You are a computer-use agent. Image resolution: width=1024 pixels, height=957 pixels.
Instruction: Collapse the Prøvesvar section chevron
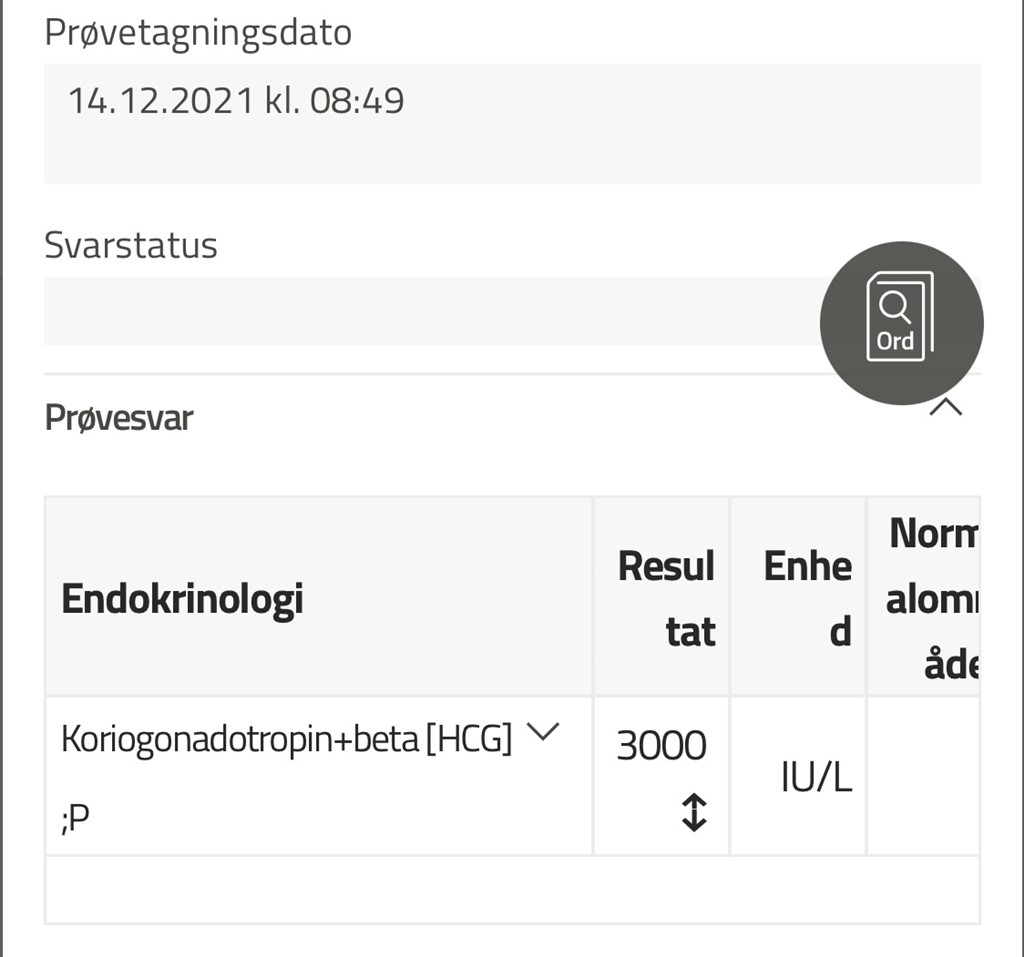946,407
